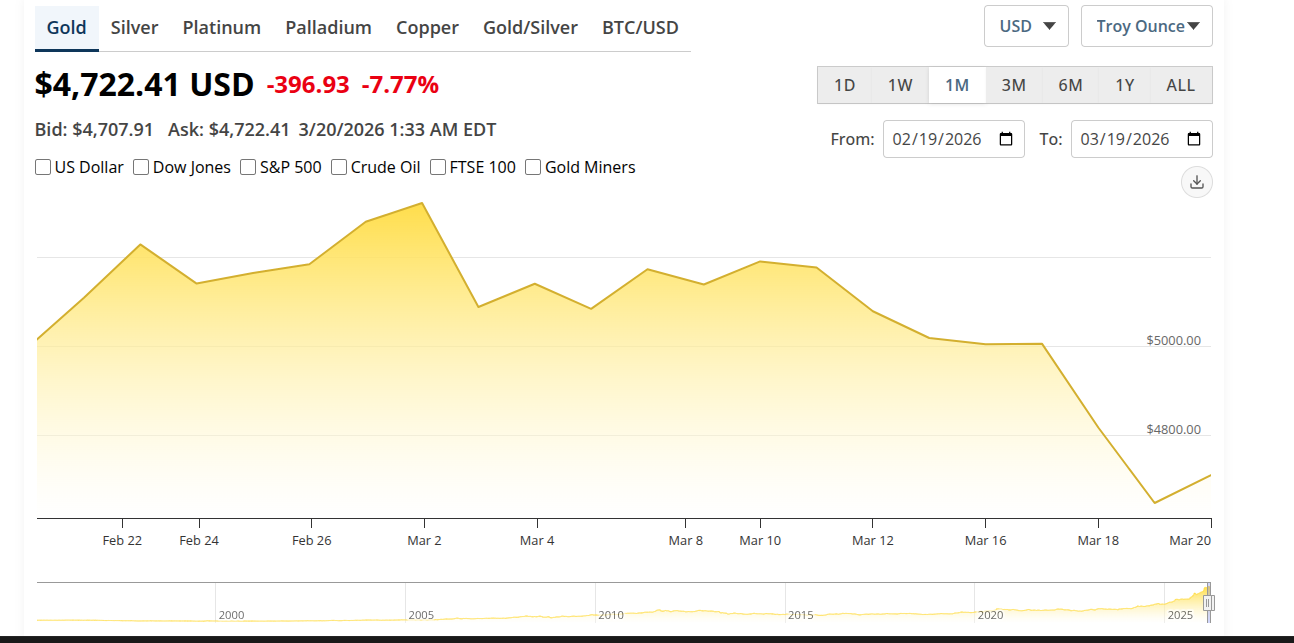
Task: Toggle Gold Miners comparison checkbox
Action: [533, 167]
